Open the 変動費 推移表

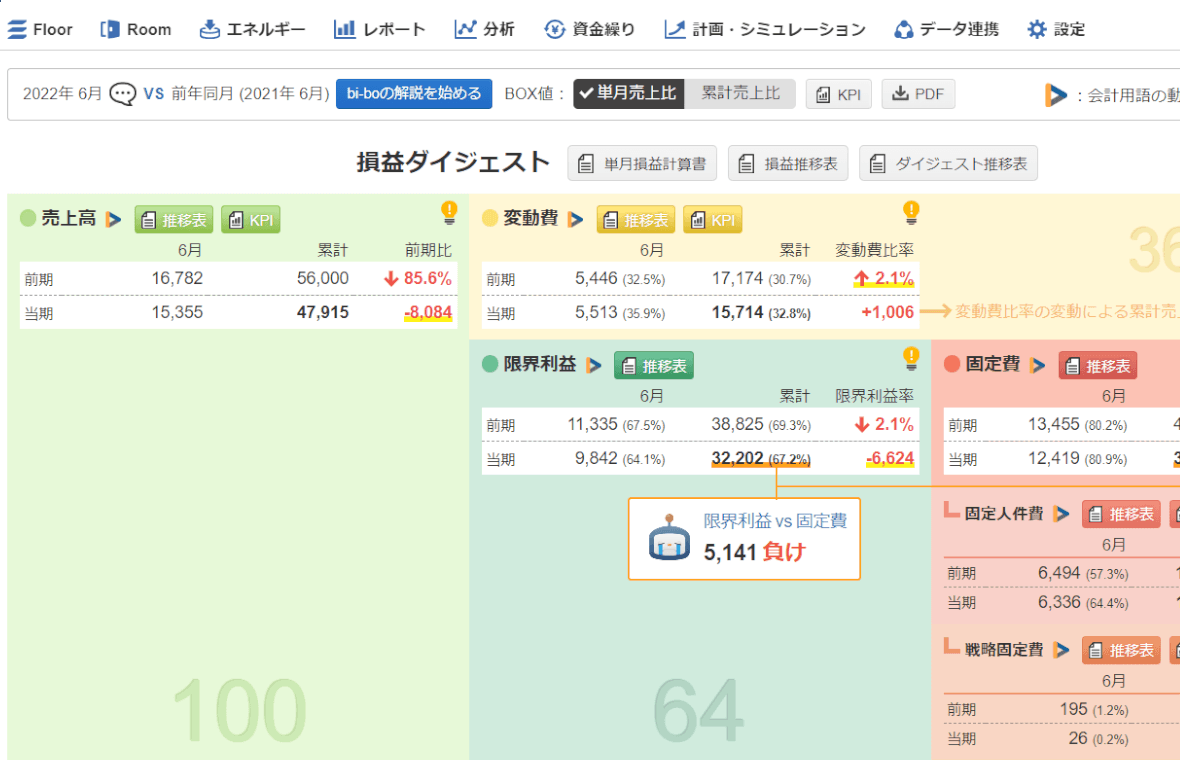pyautogui.click(x=636, y=220)
